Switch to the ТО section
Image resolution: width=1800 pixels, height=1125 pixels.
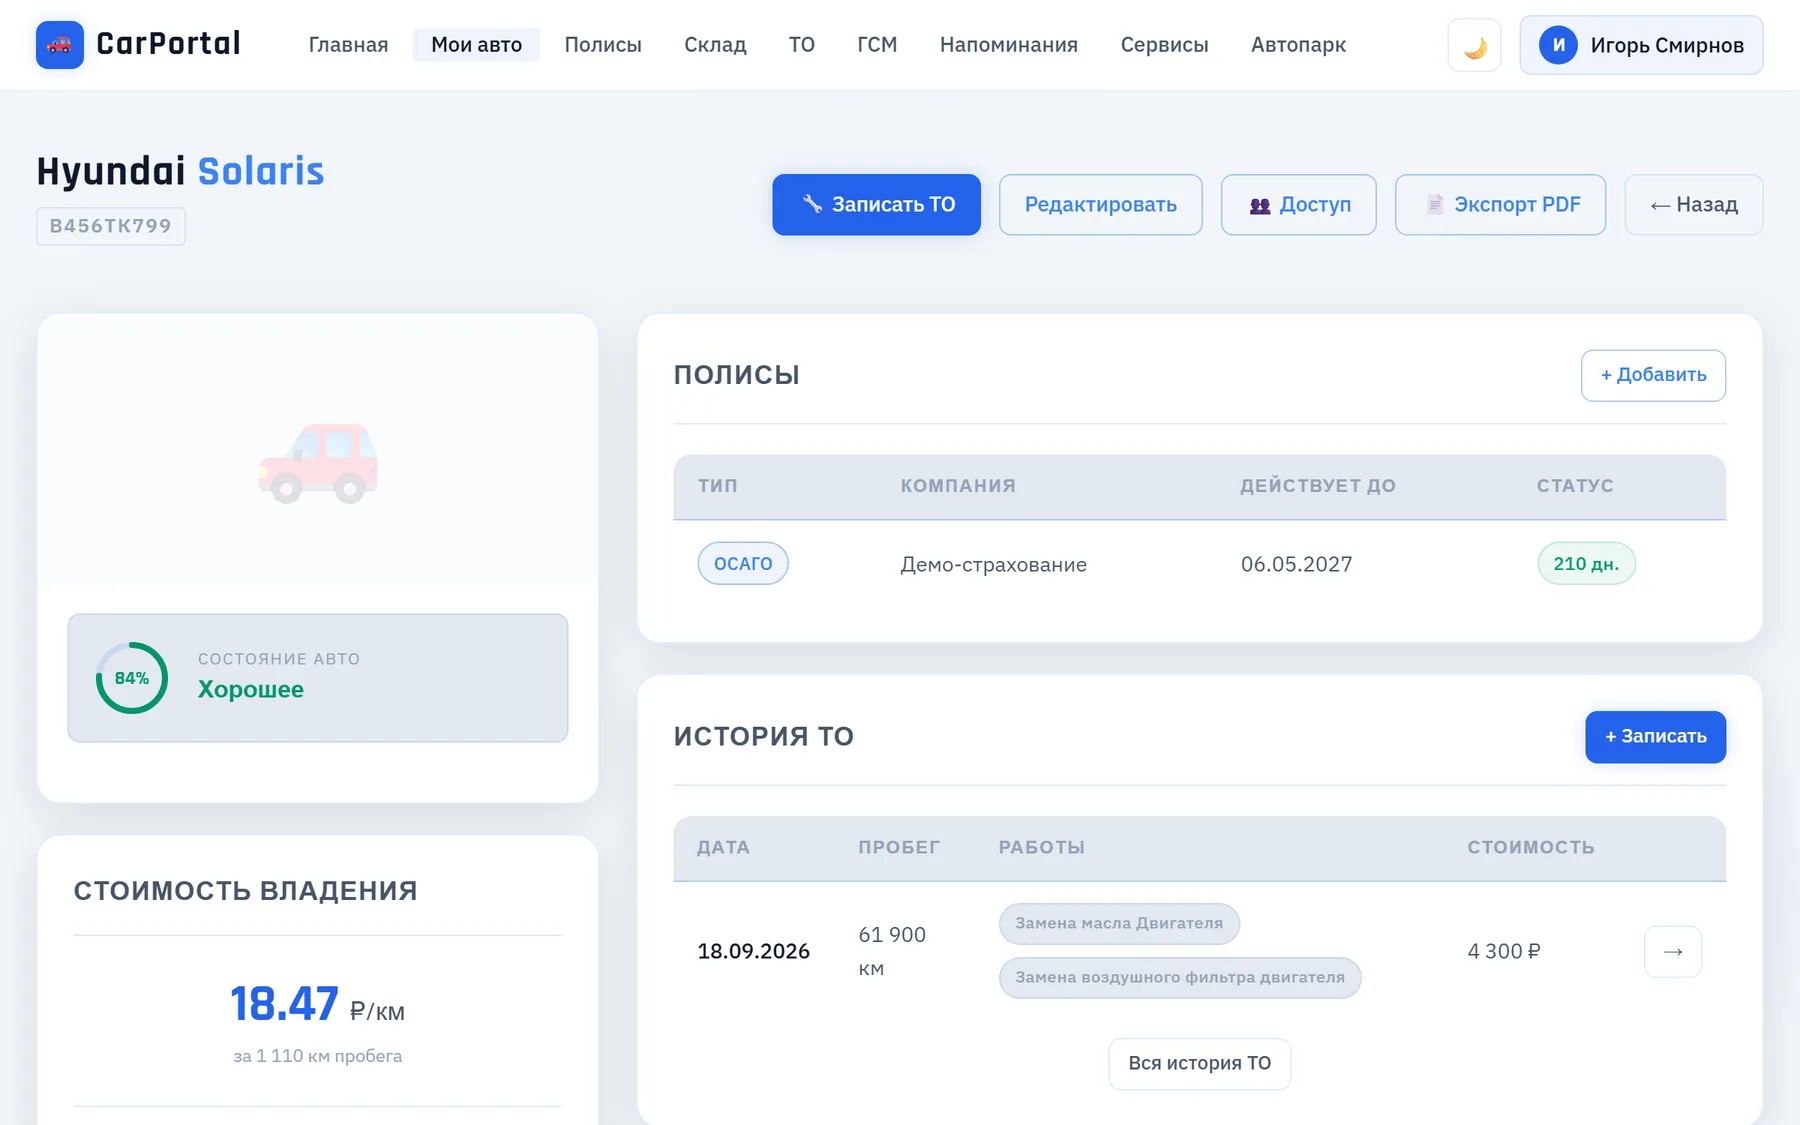coord(801,45)
